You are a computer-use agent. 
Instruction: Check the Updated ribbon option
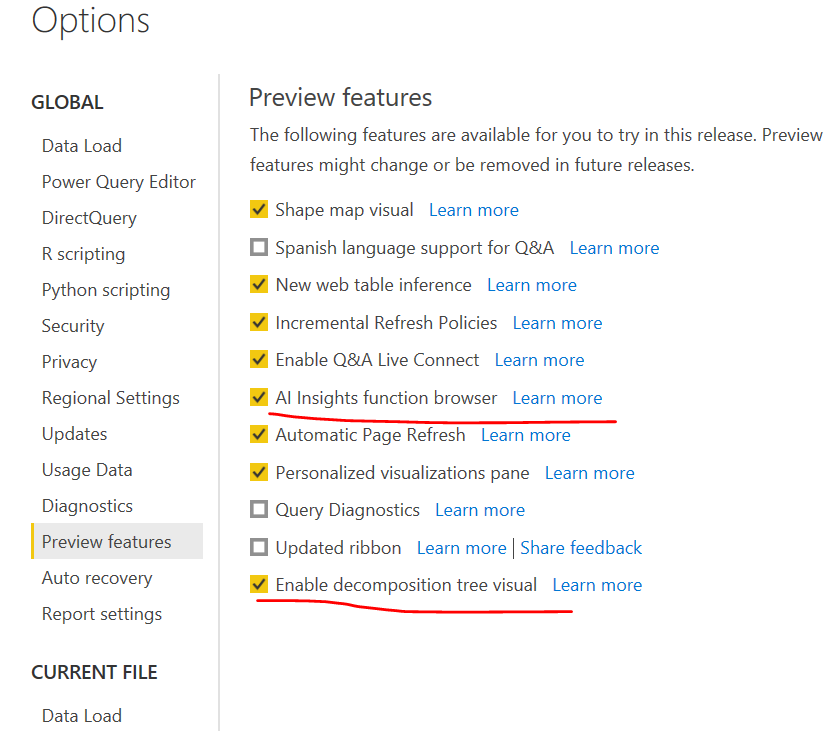[259, 548]
